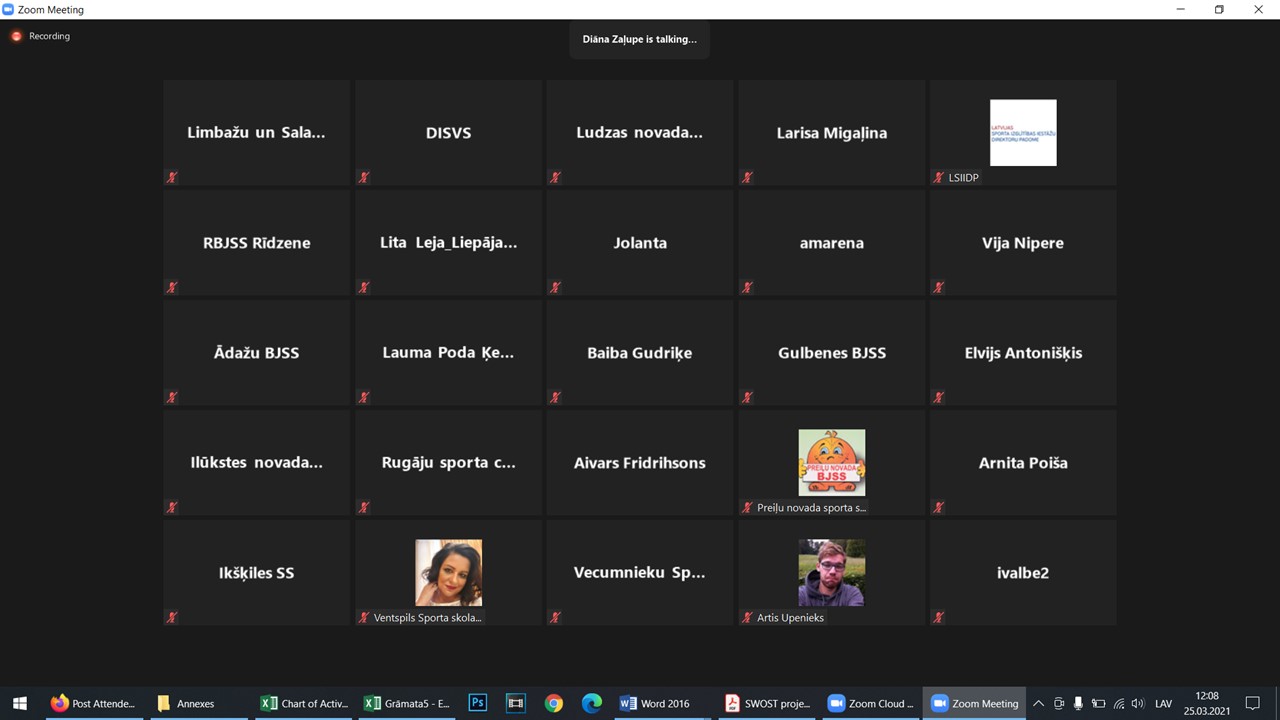Open Photoshop from the taskbar

(x=477, y=703)
